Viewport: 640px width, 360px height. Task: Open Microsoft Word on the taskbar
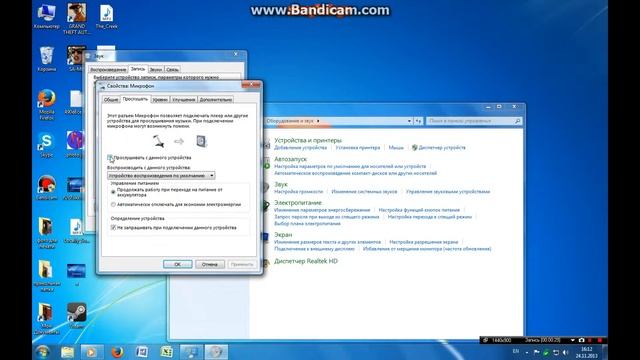[142, 352]
